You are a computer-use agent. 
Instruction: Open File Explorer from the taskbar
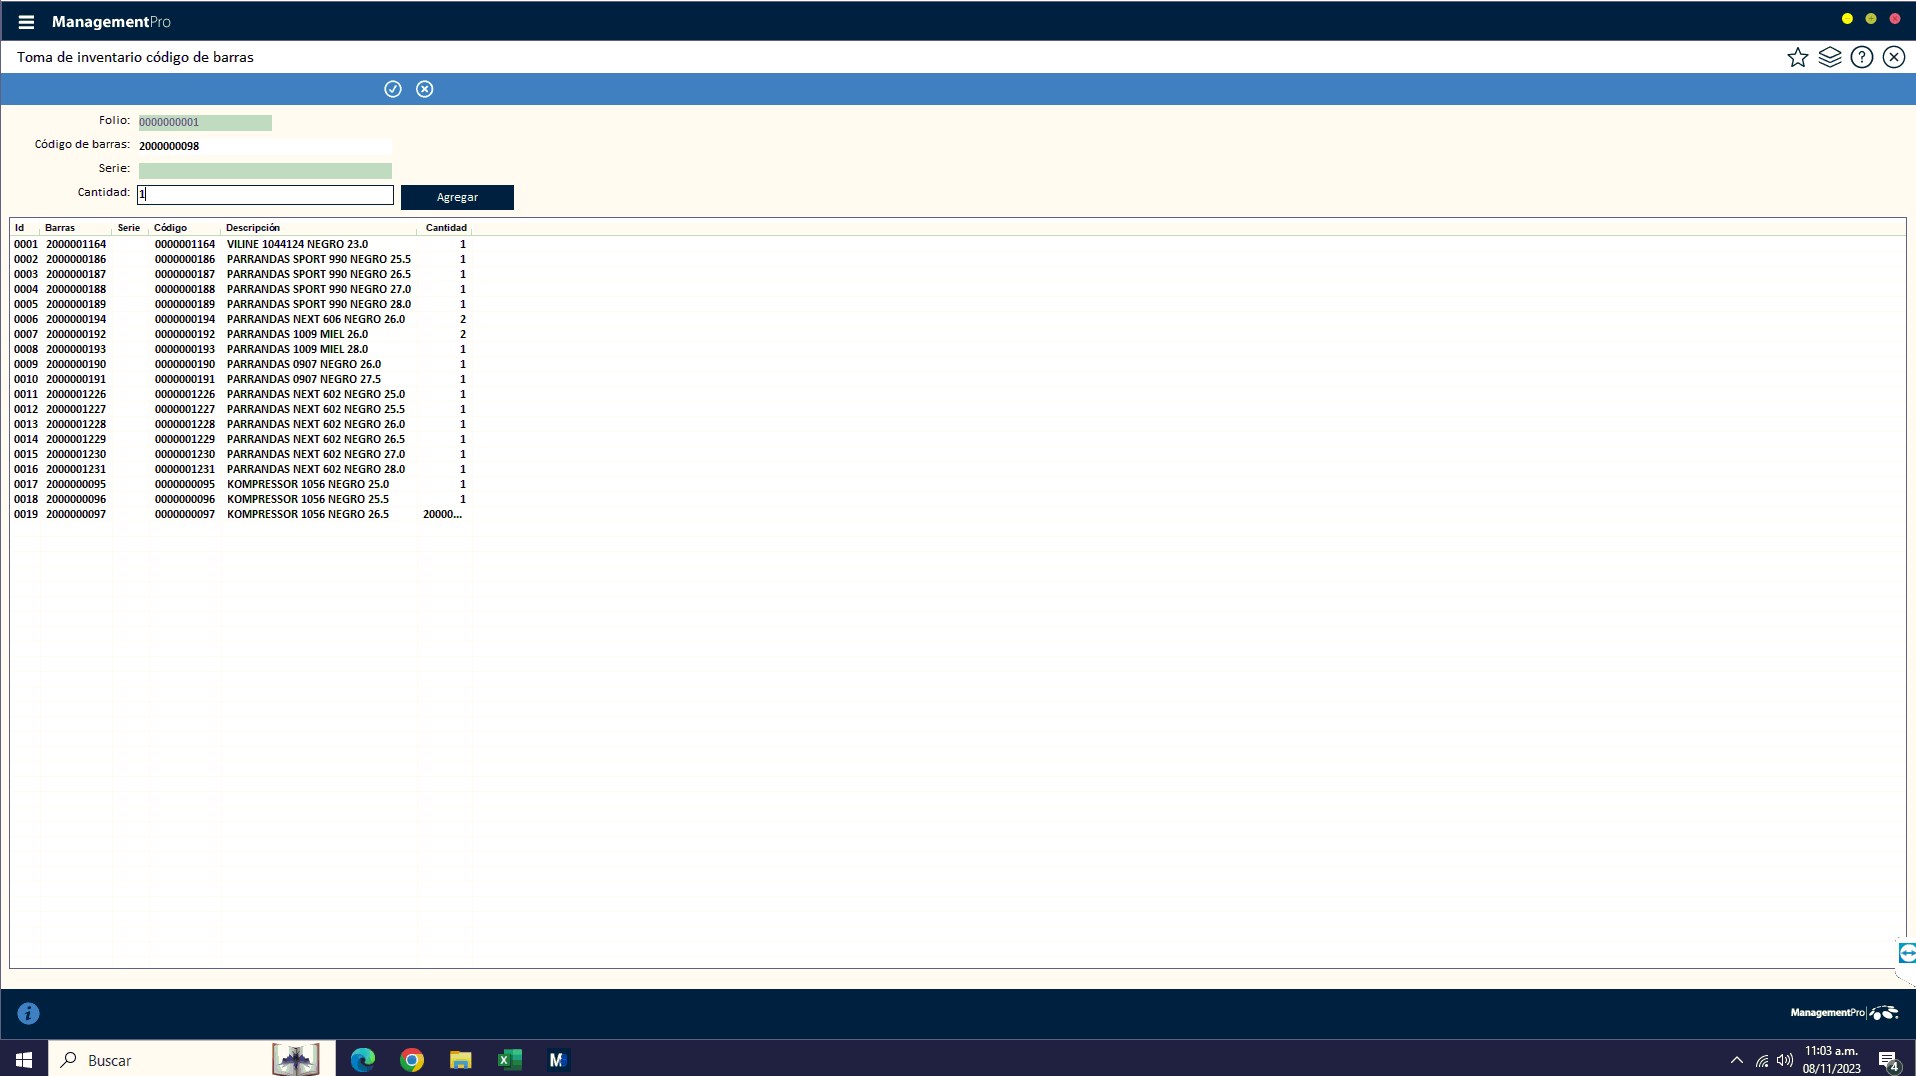point(460,1059)
